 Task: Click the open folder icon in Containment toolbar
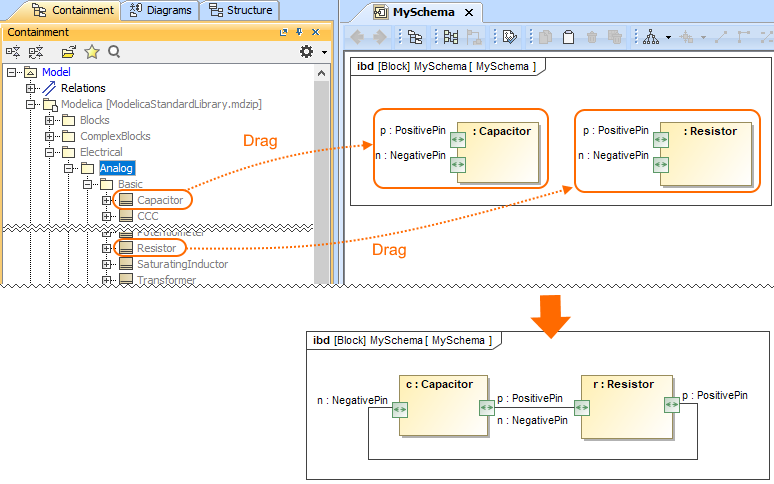(68, 52)
